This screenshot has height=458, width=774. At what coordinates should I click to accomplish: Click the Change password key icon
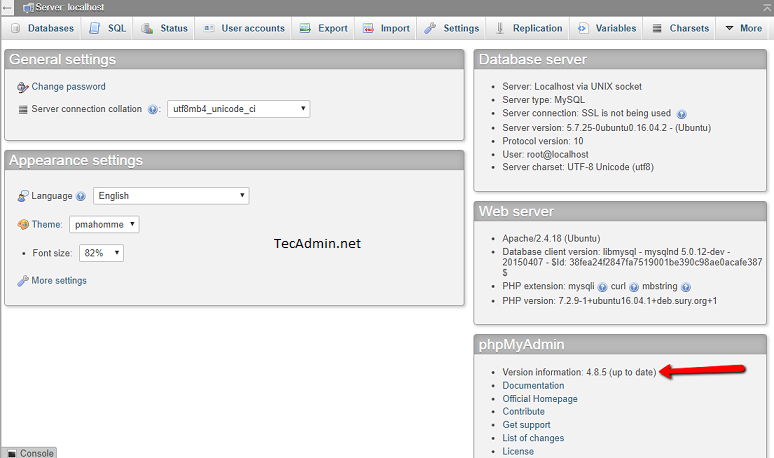[x=23, y=87]
